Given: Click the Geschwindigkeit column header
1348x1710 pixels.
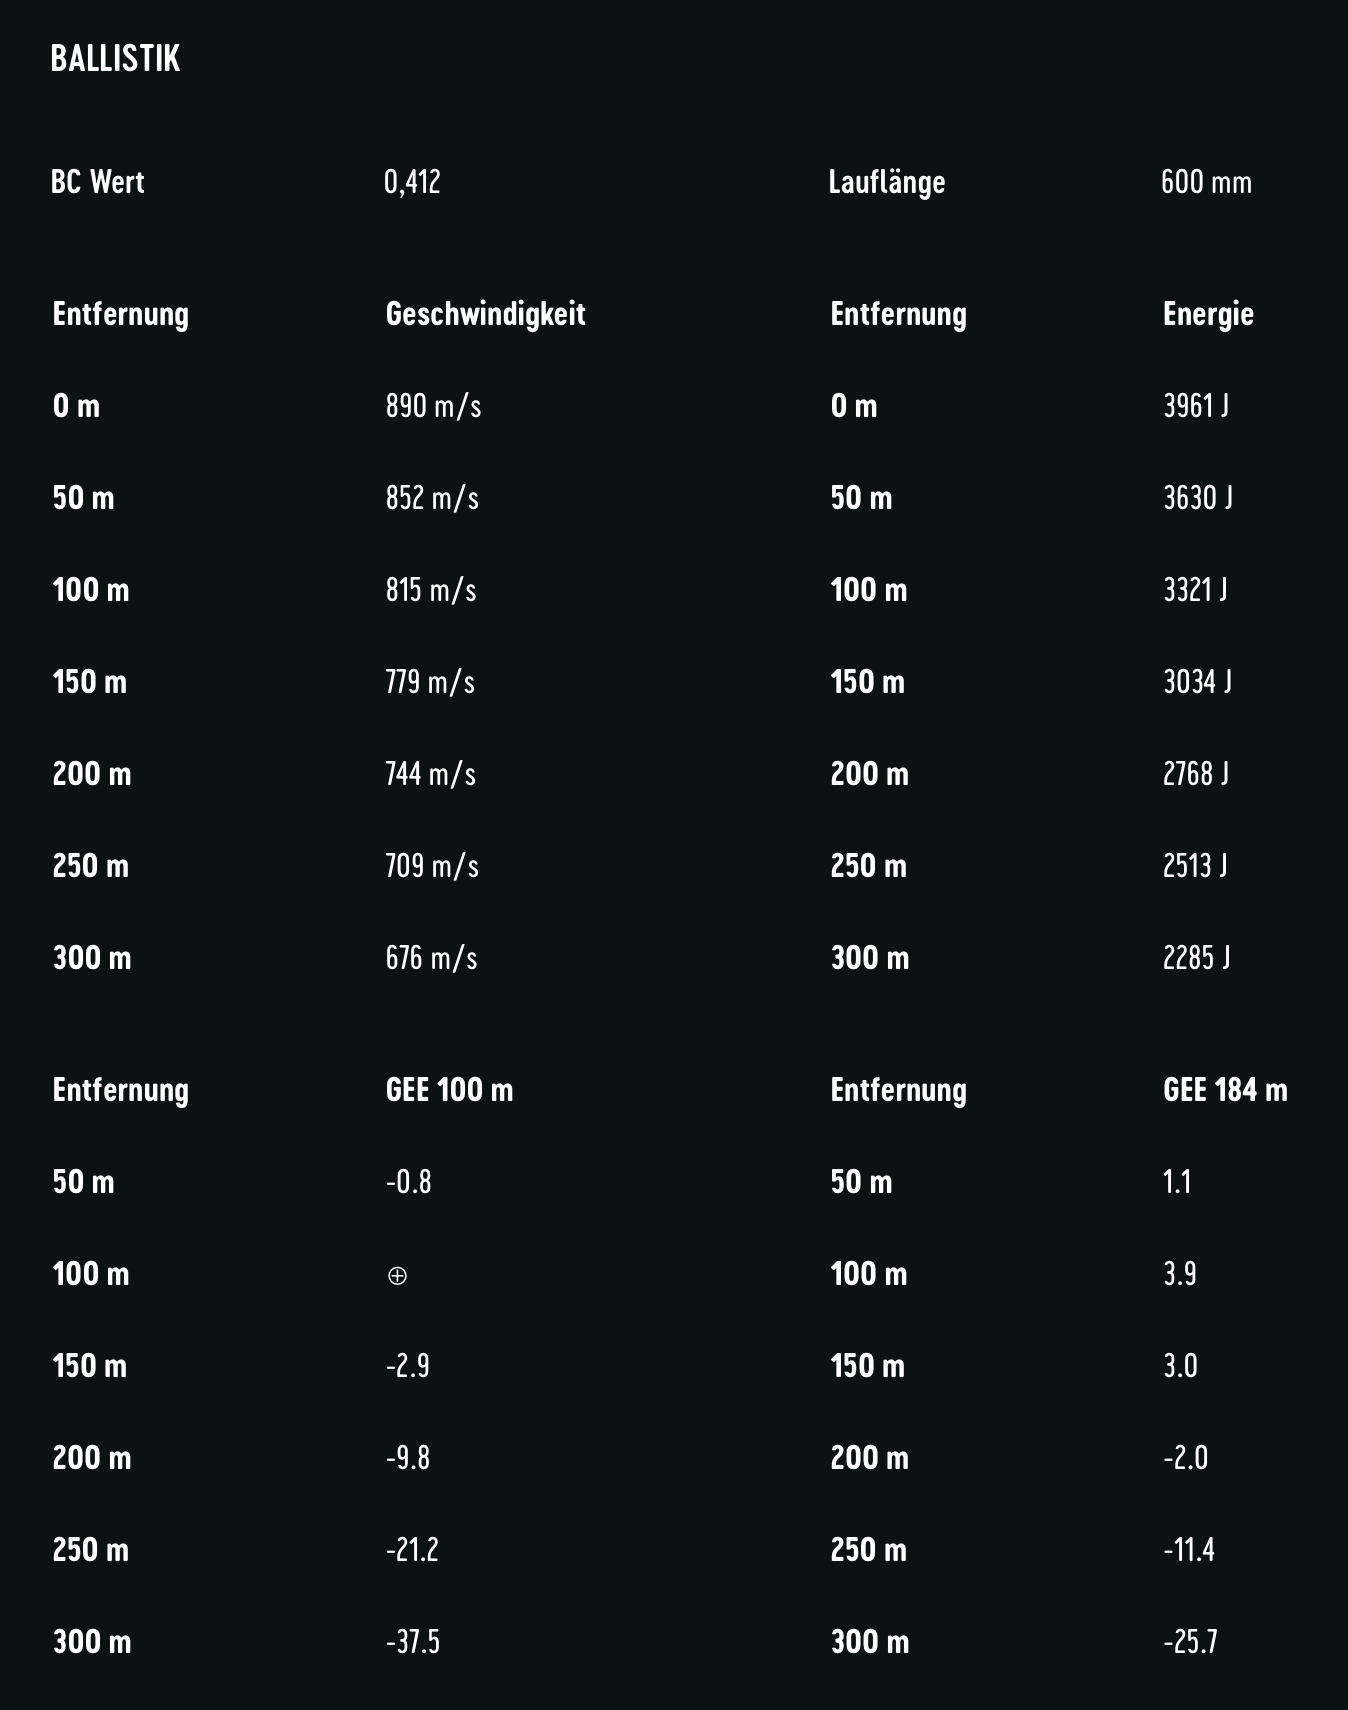Looking at the screenshot, I should click(x=485, y=314).
